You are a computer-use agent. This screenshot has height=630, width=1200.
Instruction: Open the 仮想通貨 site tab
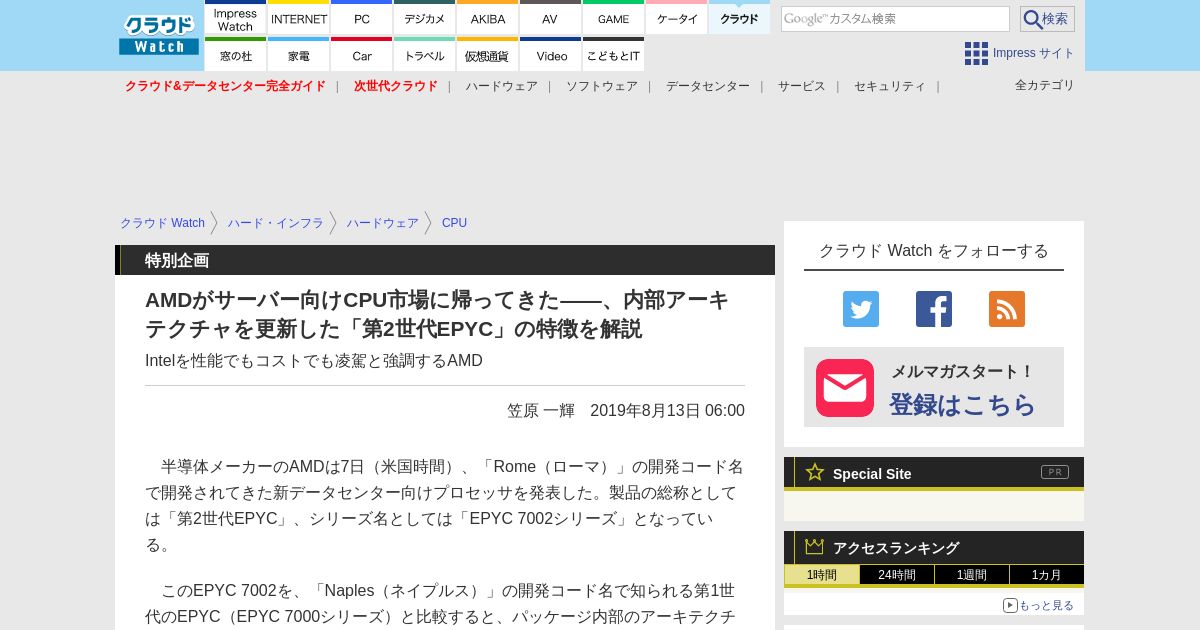pos(488,55)
